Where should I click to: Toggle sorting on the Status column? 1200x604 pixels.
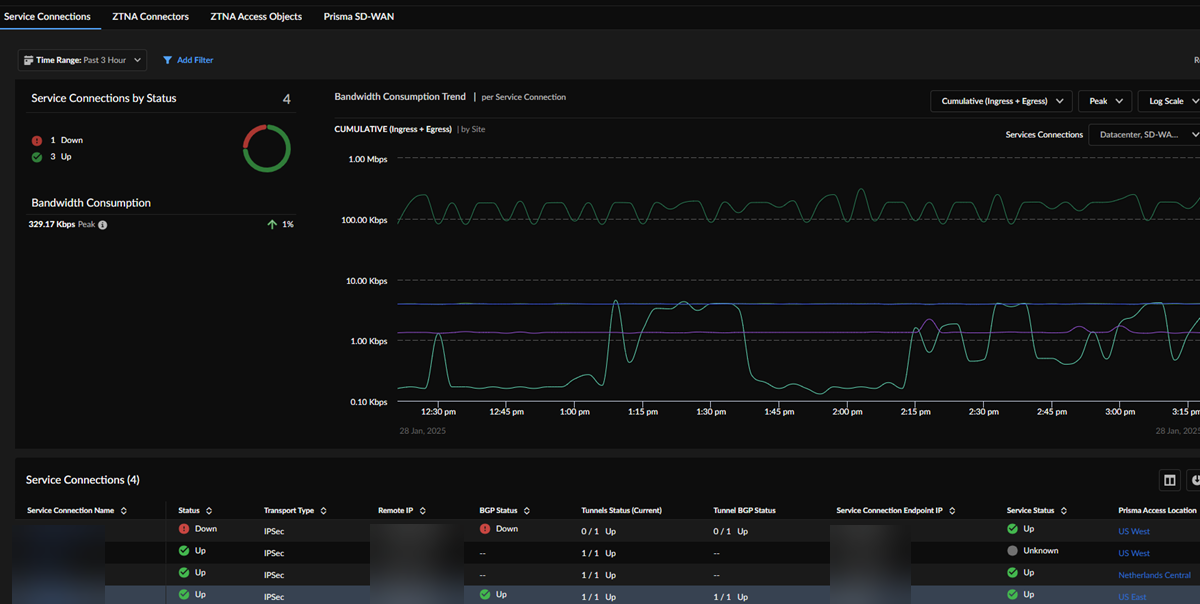point(210,510)
